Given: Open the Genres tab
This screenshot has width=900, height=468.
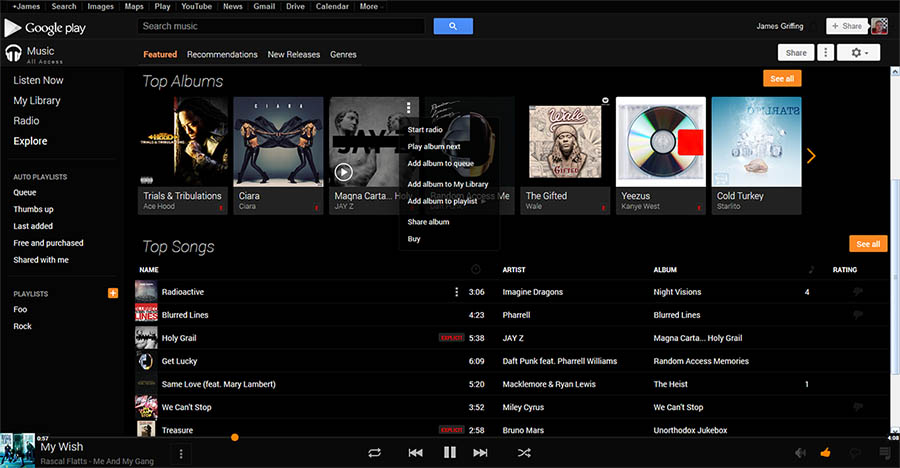Looking at the screenshot, I should (x=343, y=55).
